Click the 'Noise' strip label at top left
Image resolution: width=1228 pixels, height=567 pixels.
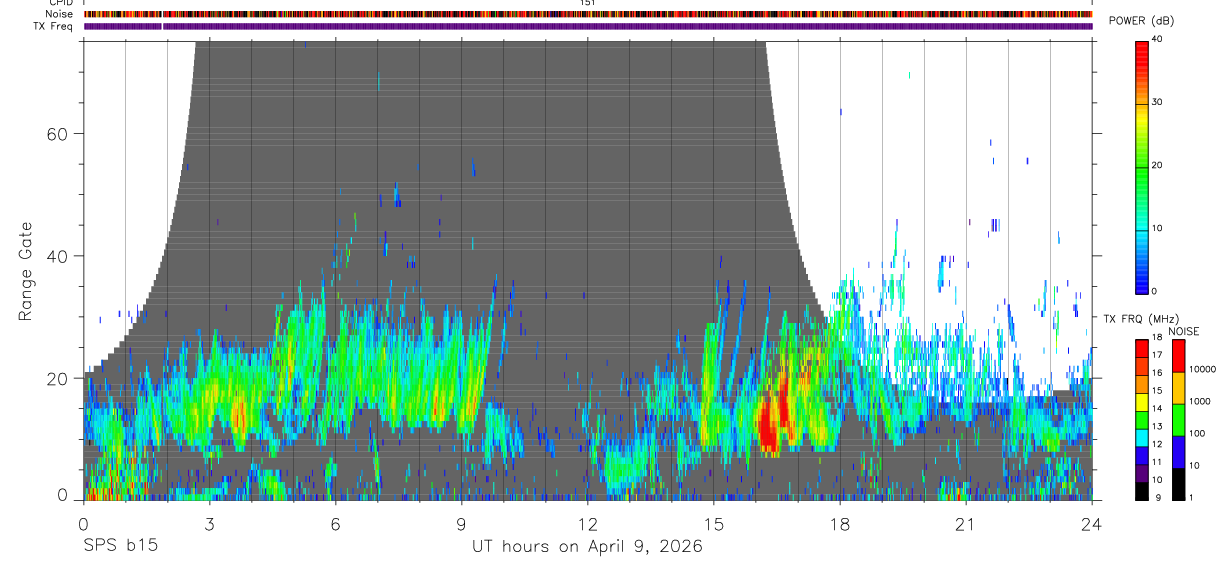[58, 14]
